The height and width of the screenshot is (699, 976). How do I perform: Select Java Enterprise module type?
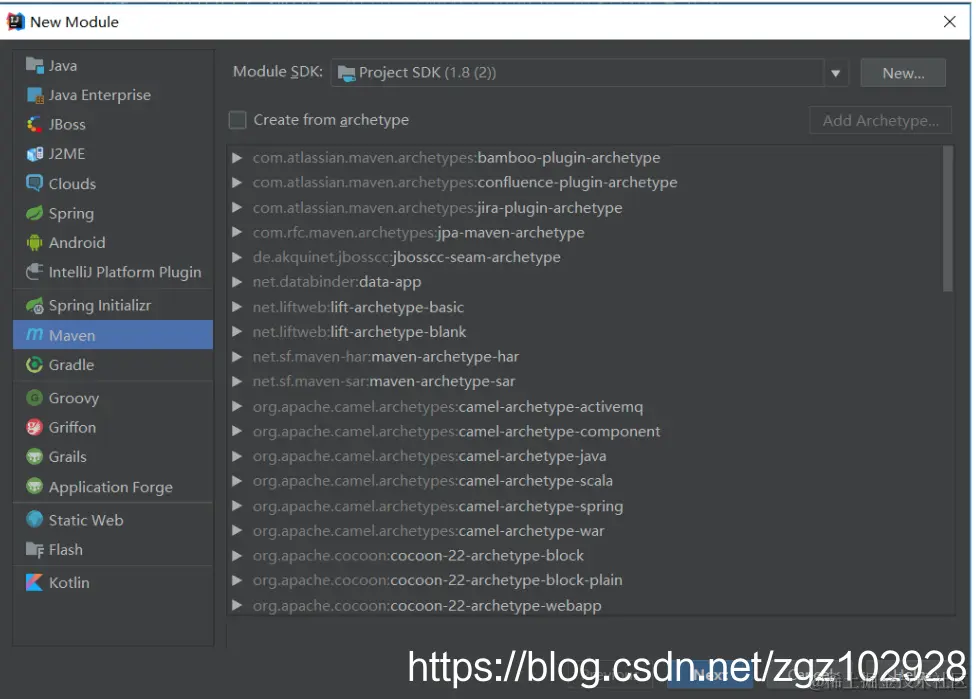tap(100, 95)
